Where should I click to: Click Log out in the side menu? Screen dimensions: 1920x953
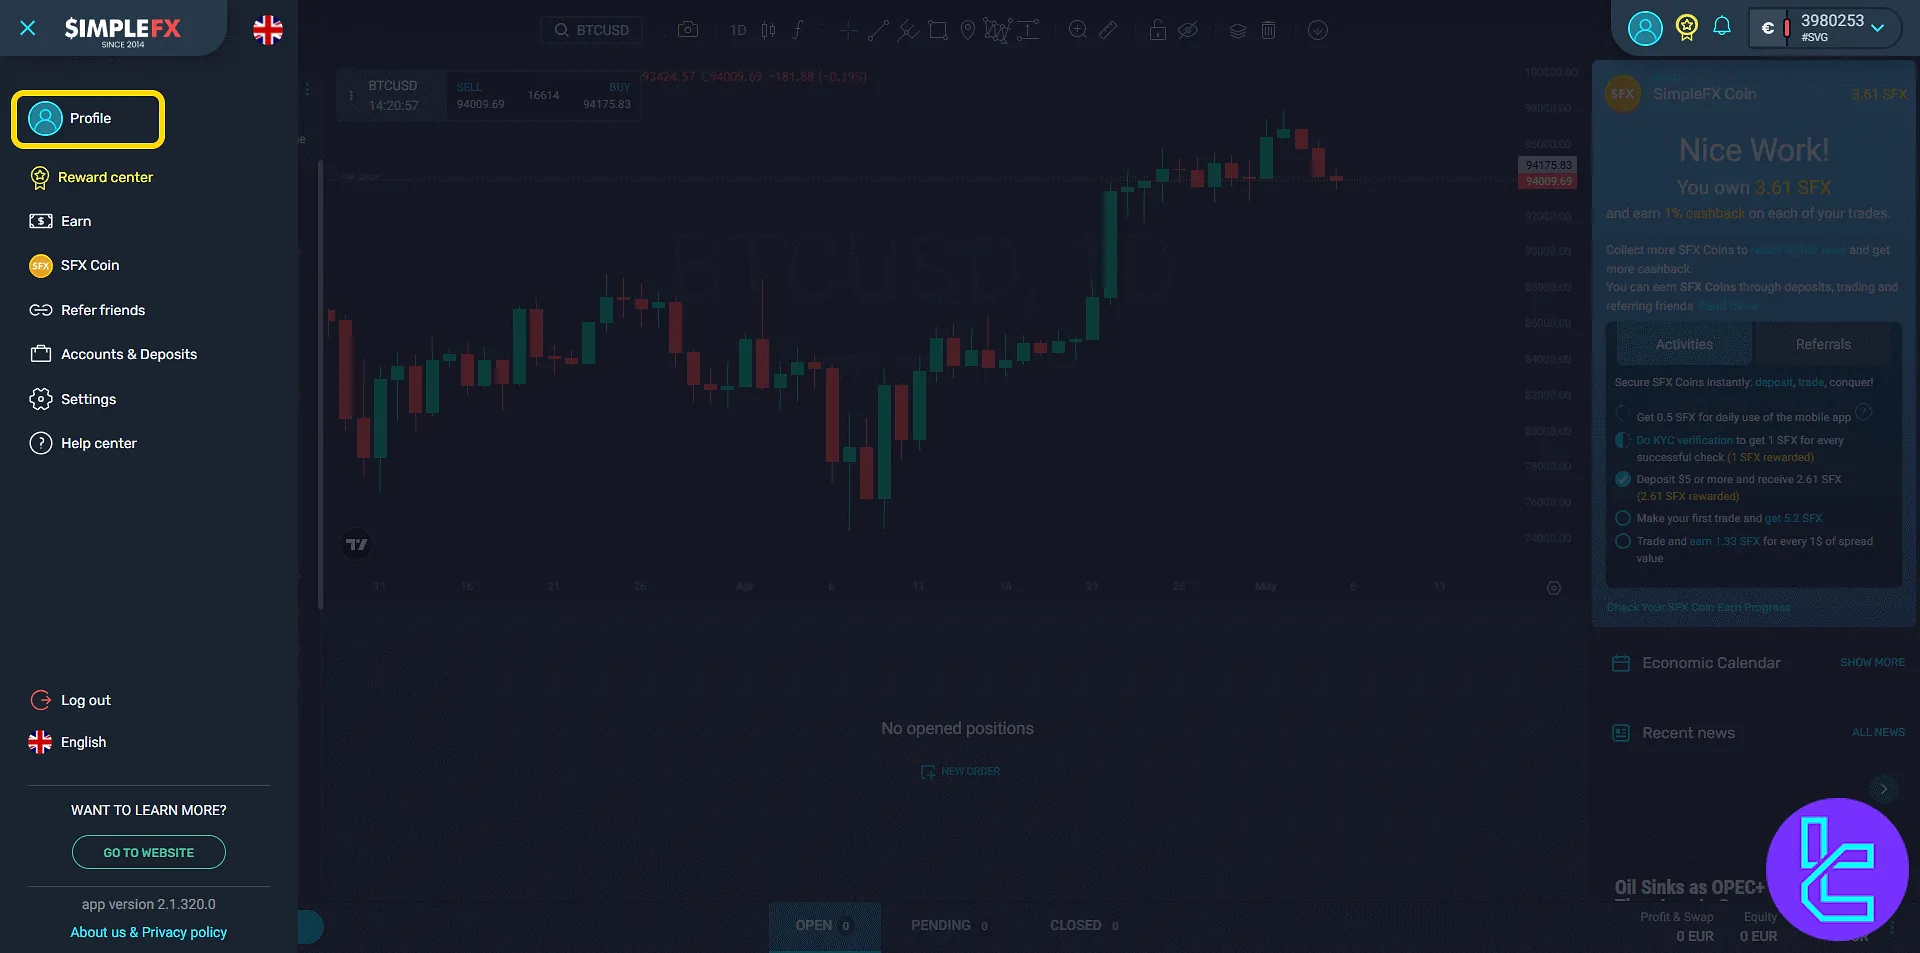[70, 700]
